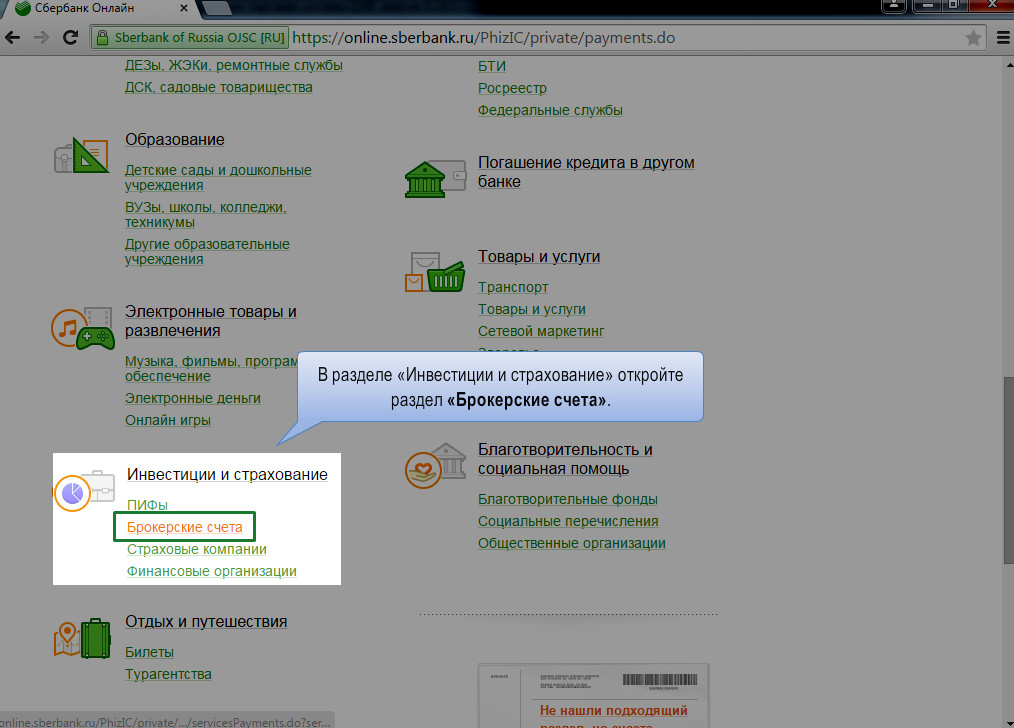Go to Страховые компании section
This screenshot has width=1014, height=728.
(196, 549)
